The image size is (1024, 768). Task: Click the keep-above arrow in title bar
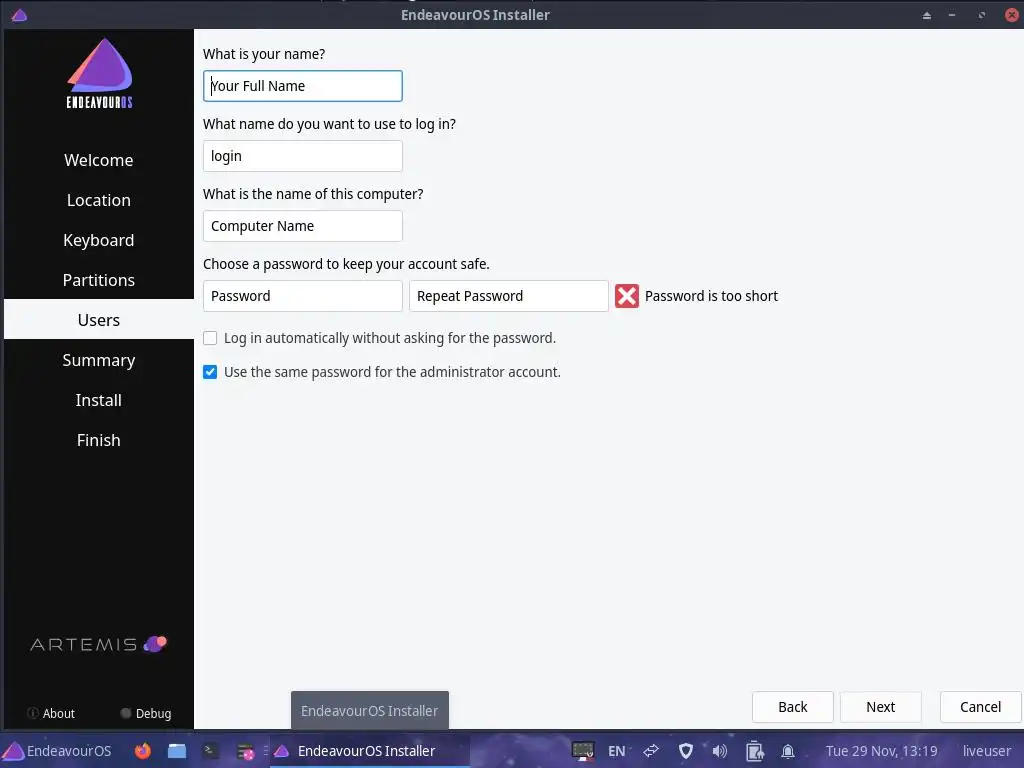(927, 15)
